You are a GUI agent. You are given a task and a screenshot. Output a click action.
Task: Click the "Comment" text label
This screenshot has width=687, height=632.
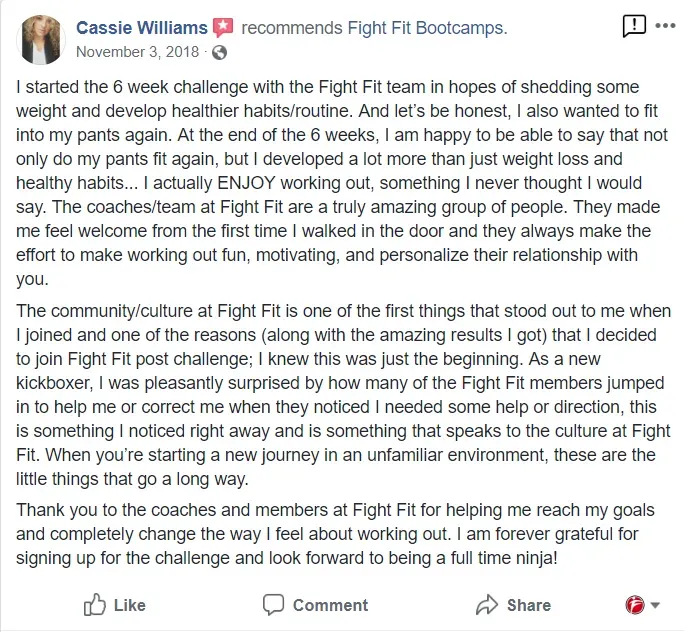tap(330, 605)
